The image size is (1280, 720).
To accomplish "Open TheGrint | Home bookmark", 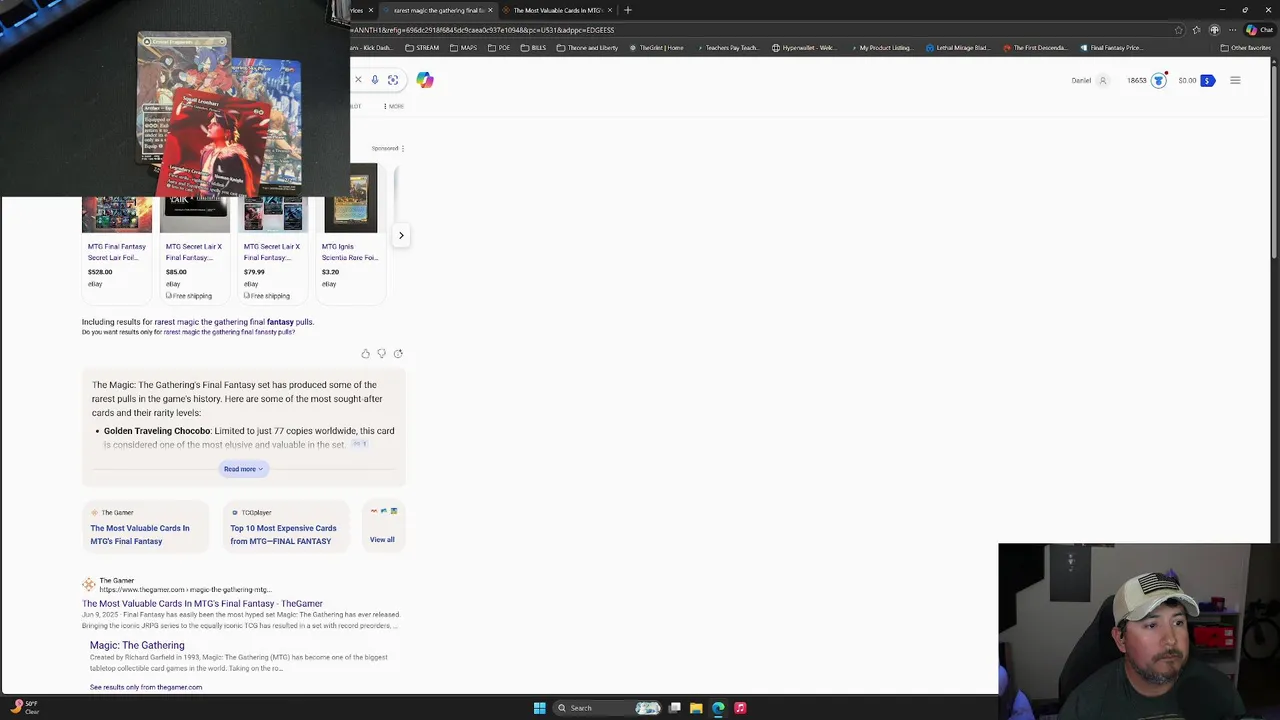I will pos(657,48).
